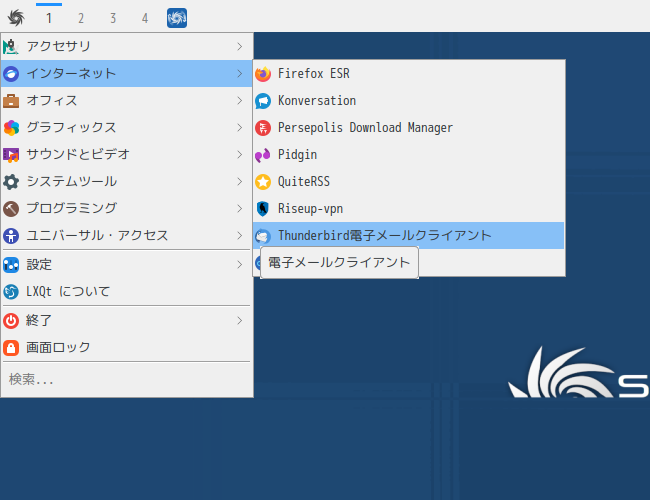Click the Persepolis Download Manager icon

pyautogui.click(x=263, y=128)
